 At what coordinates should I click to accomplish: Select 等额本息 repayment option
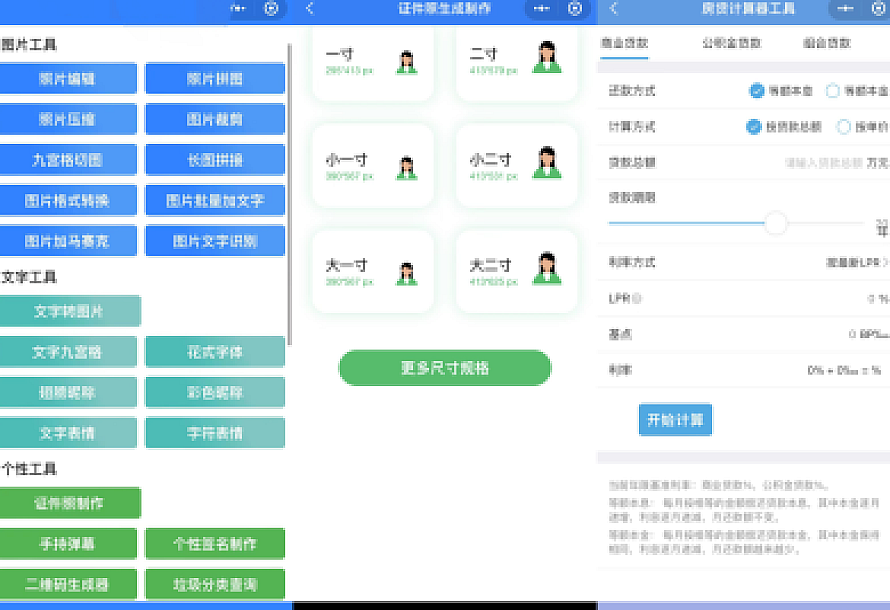tap(757, 91)
